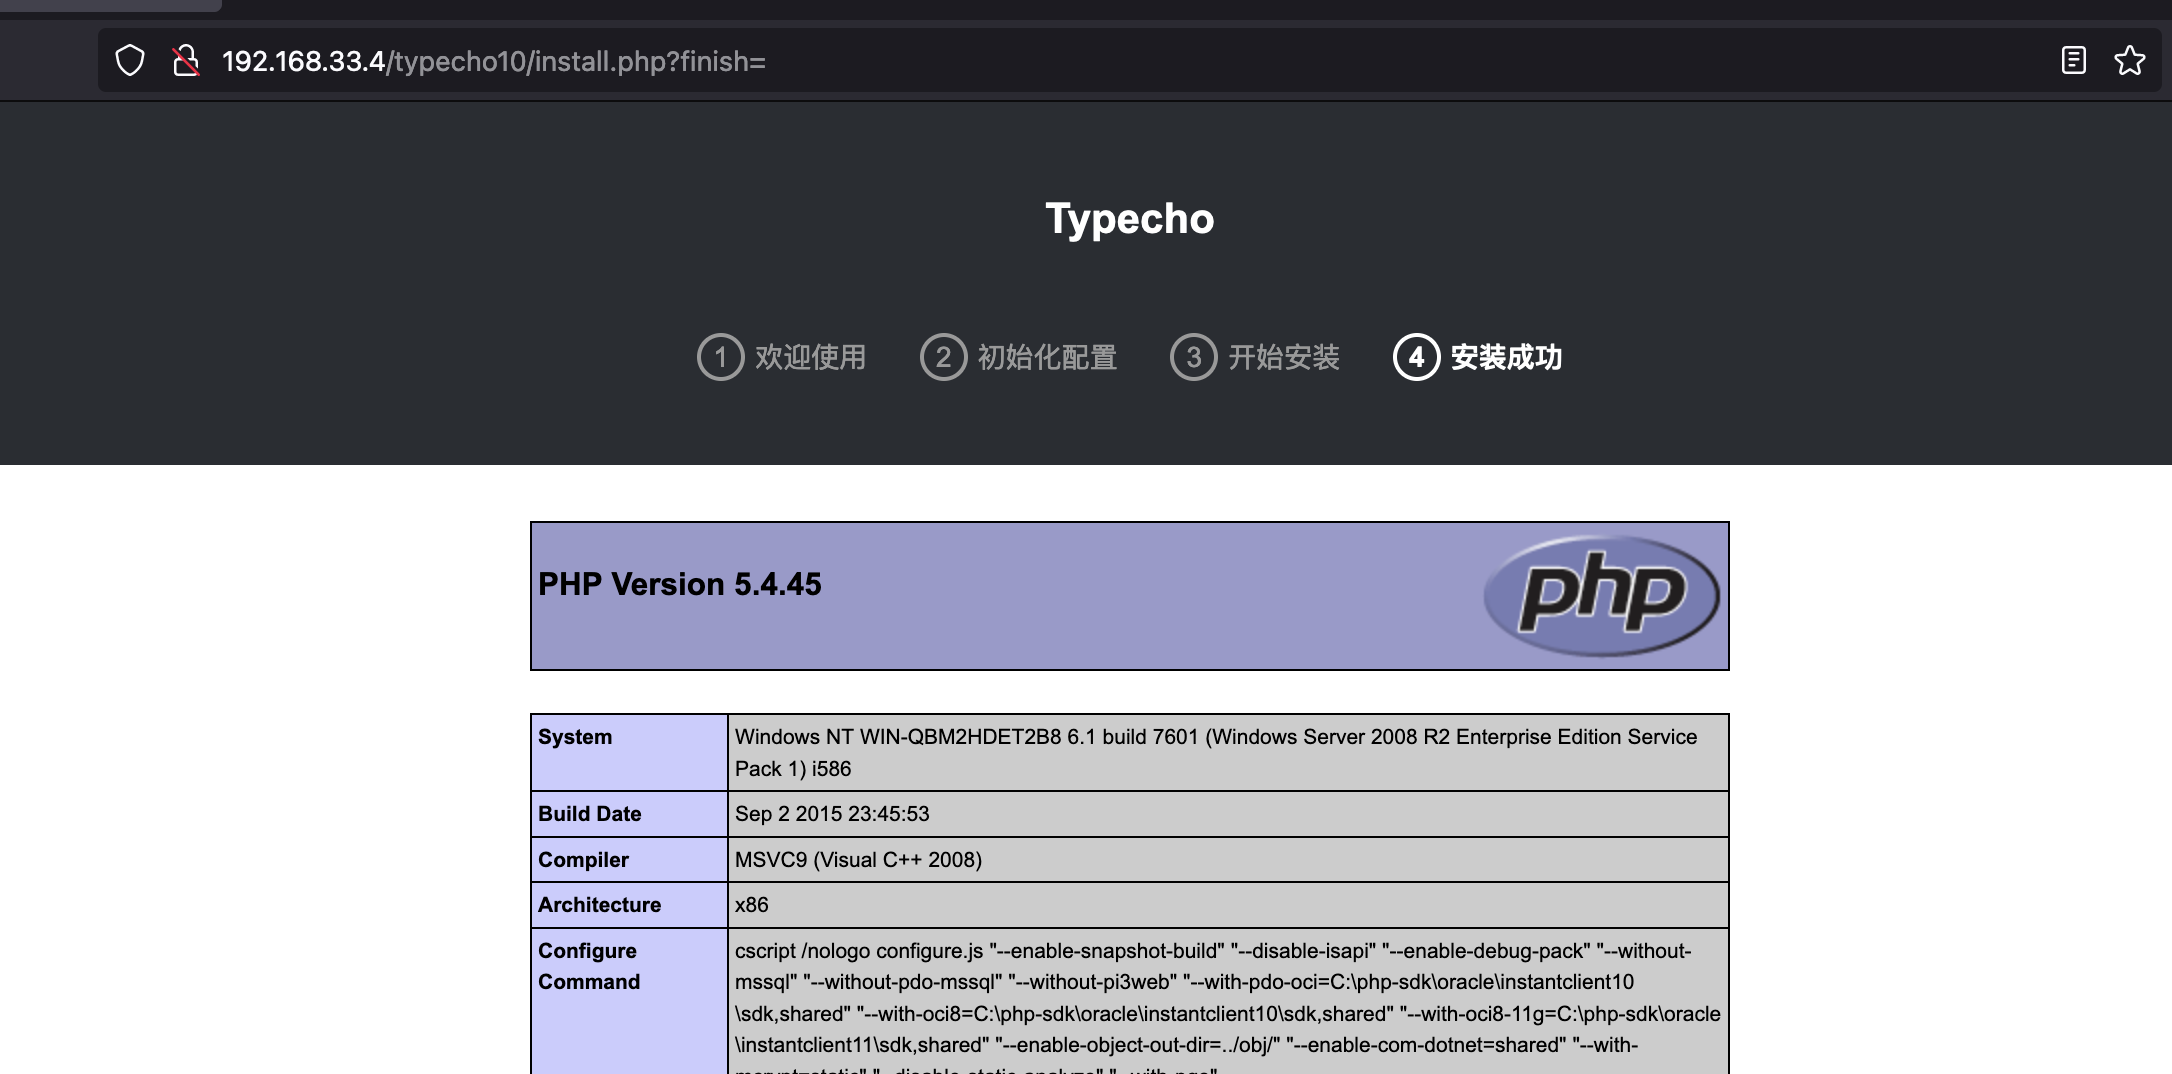Select the 初始化配置 step label

[1047, 357]
